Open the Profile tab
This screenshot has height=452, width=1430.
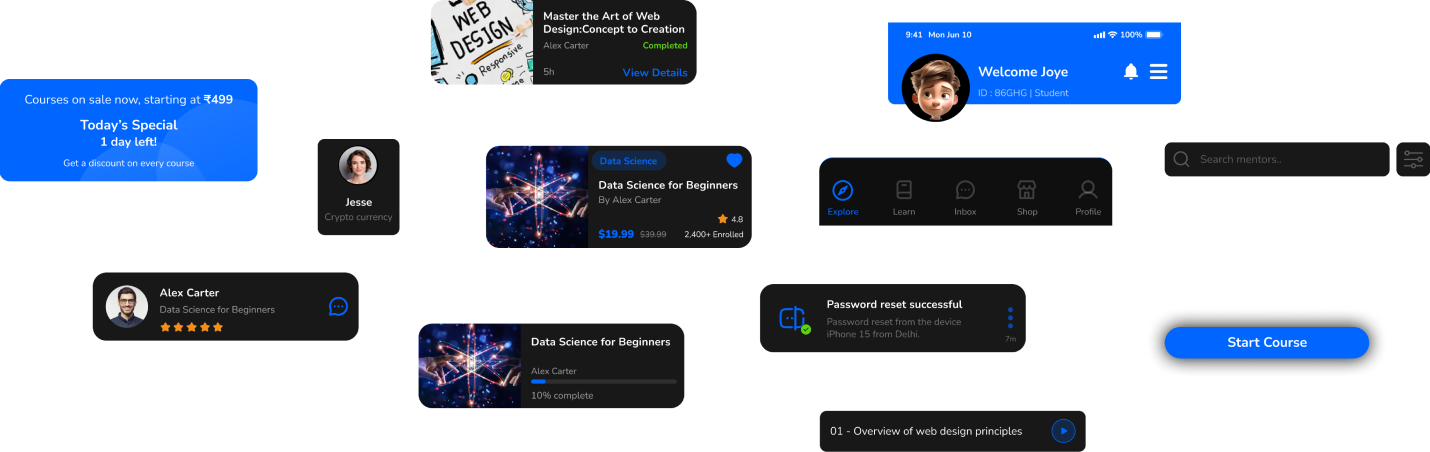[x=1088, y=196]
